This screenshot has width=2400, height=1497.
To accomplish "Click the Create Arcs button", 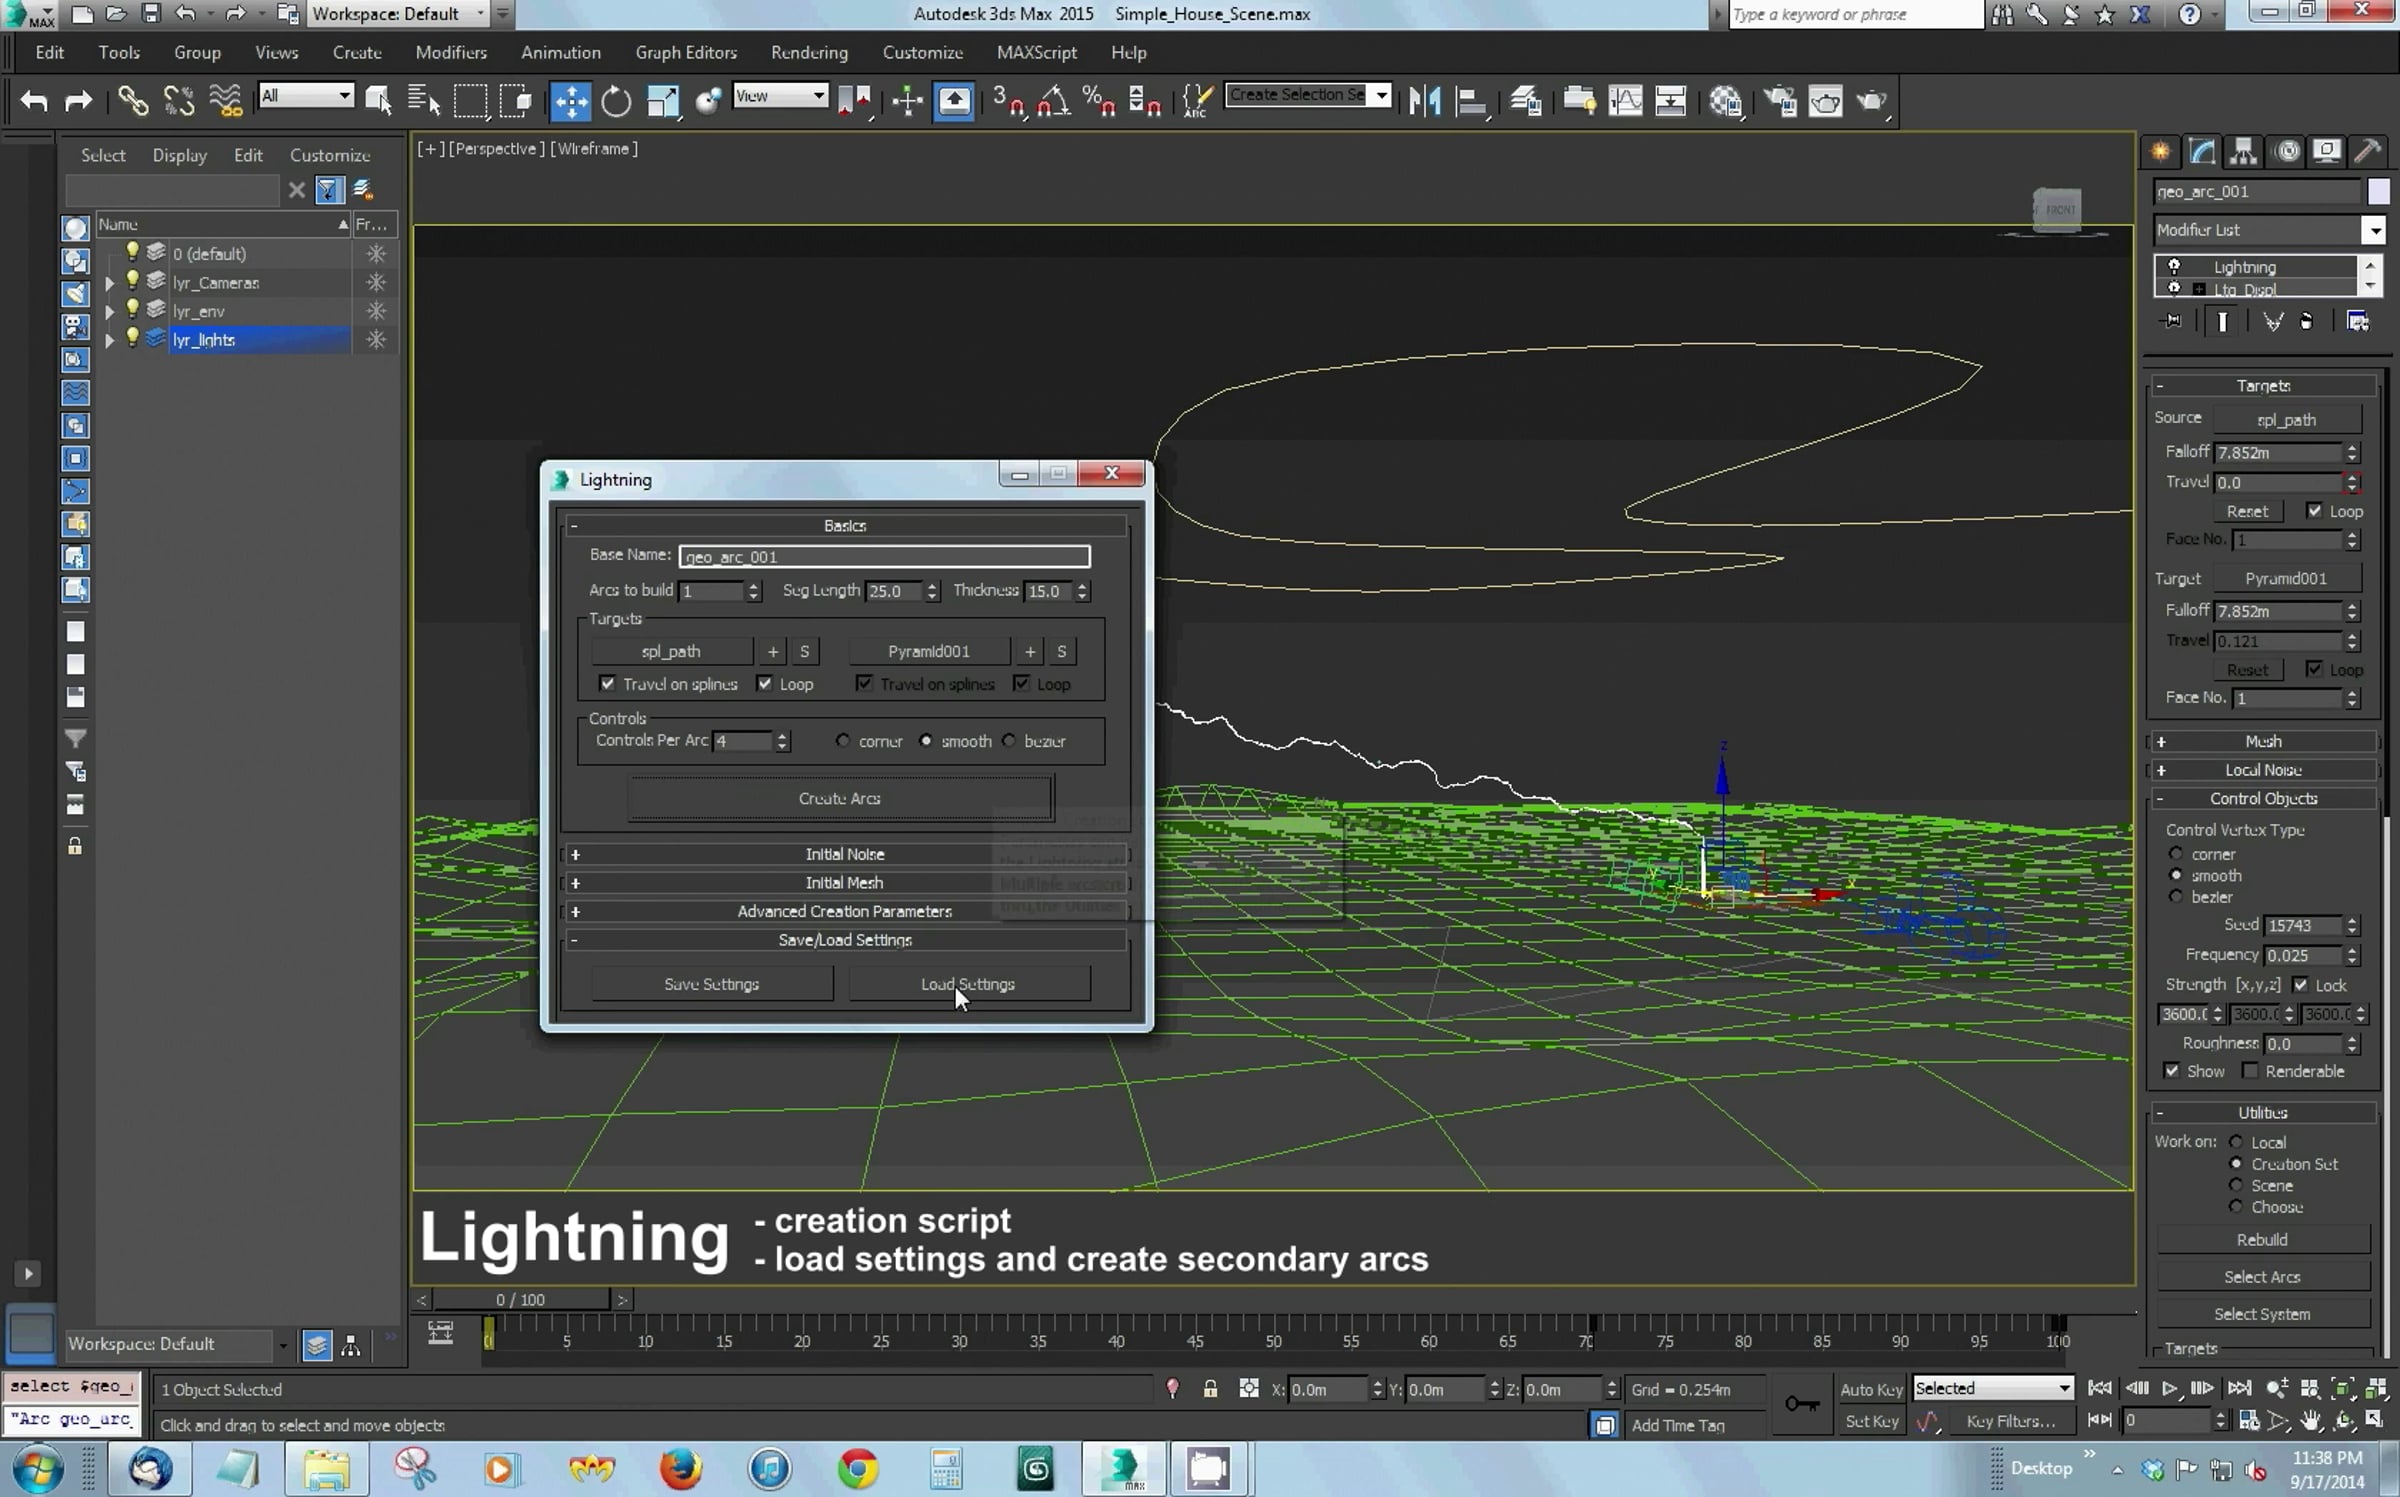I will pos(840,798).
